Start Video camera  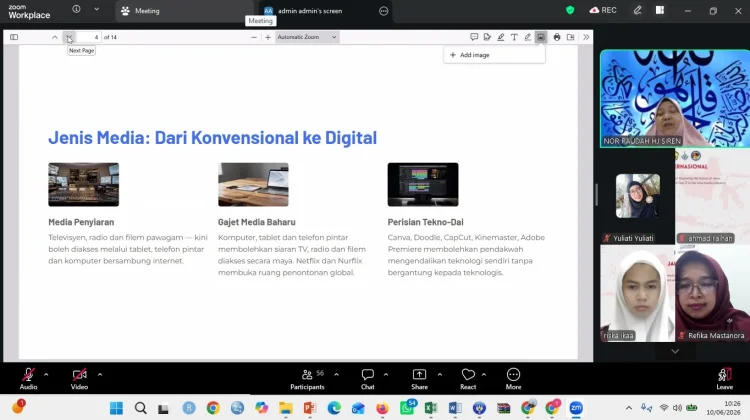click(x=79, y=379)
